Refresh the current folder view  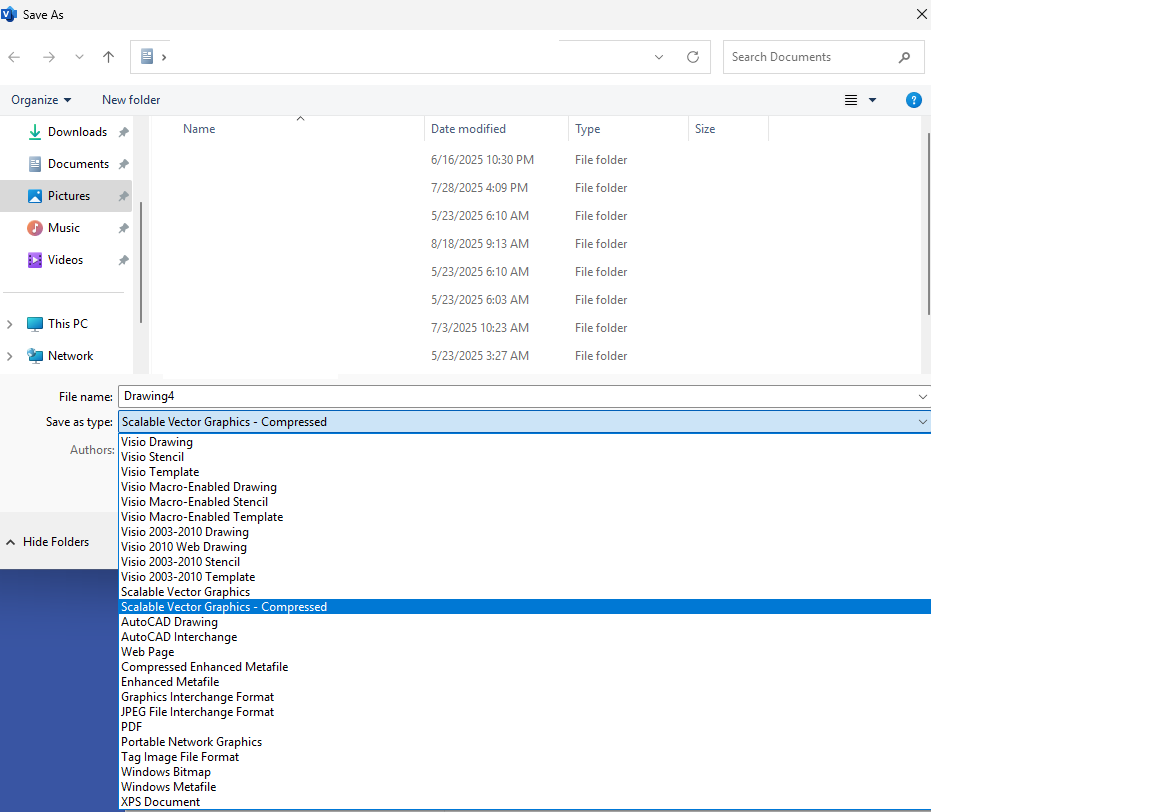tap(693, 57)
